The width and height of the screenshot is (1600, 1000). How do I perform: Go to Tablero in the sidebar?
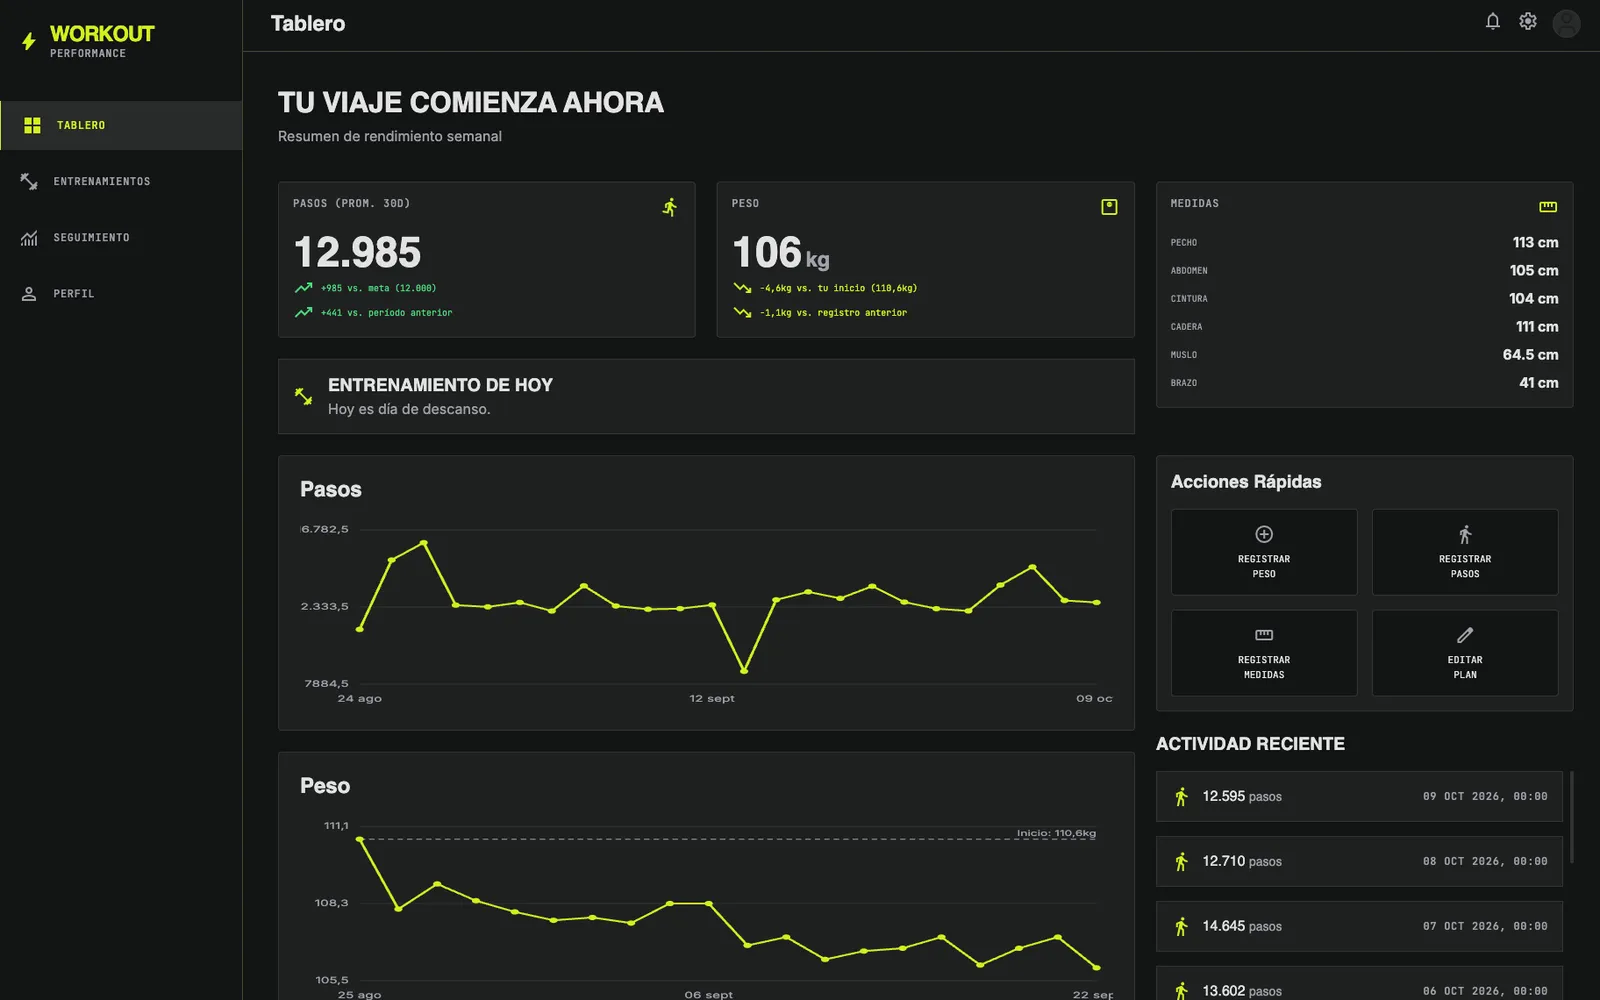tap(121, 125)
